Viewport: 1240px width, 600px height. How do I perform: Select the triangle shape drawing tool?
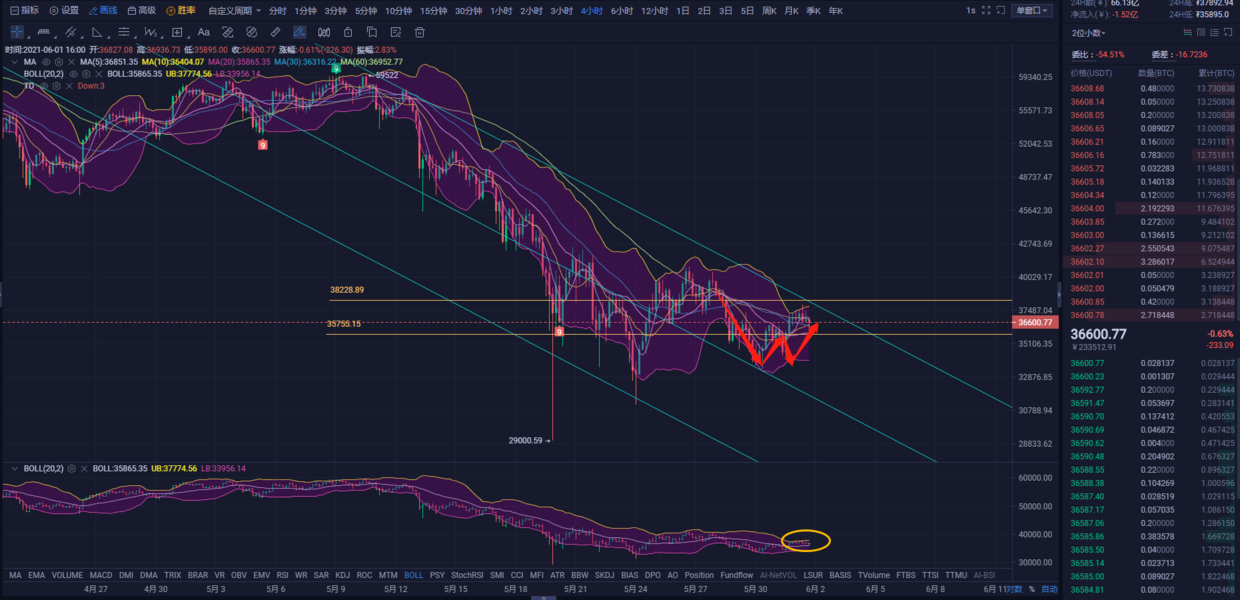click(97, 32)
